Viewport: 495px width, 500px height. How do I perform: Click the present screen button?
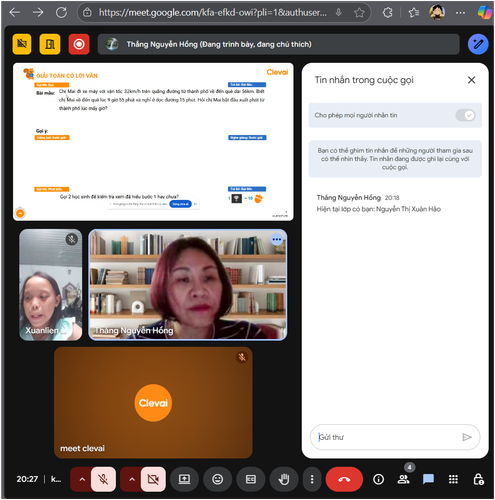click(184, 479)
